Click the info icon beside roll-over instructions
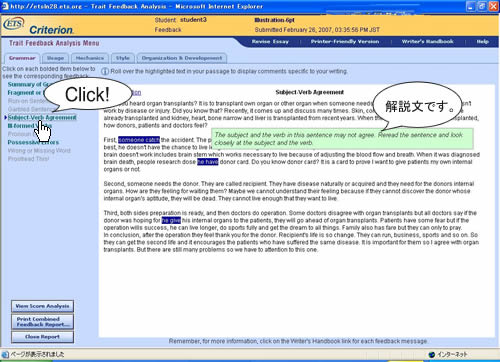The height and width of the screenshot is (362, 500). [x=105, y=71]
